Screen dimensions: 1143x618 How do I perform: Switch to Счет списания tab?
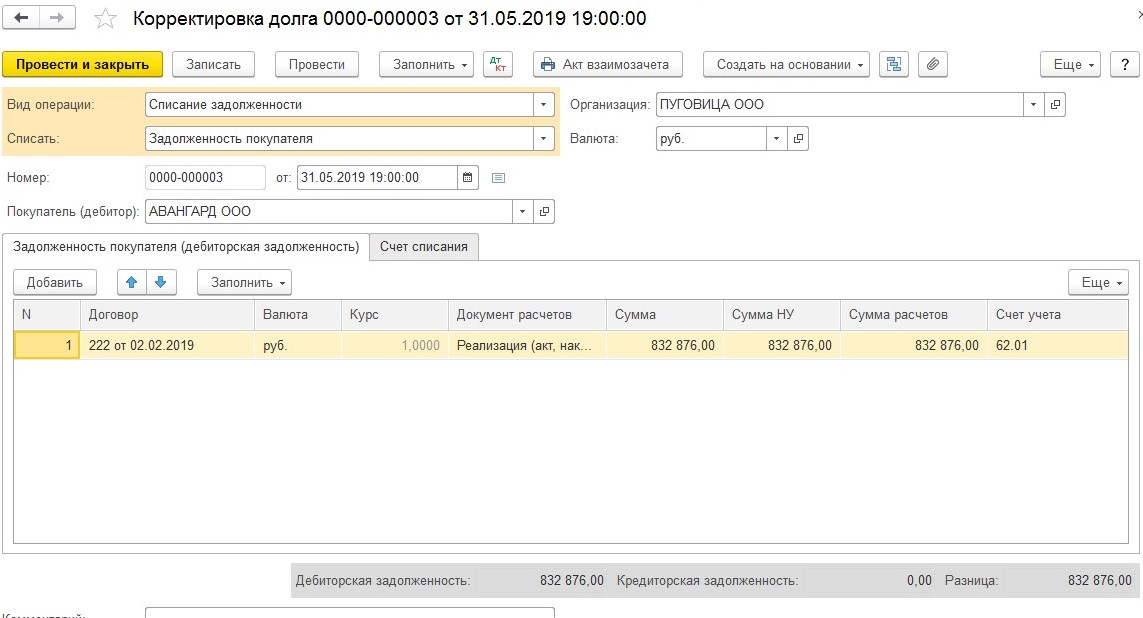424,246
